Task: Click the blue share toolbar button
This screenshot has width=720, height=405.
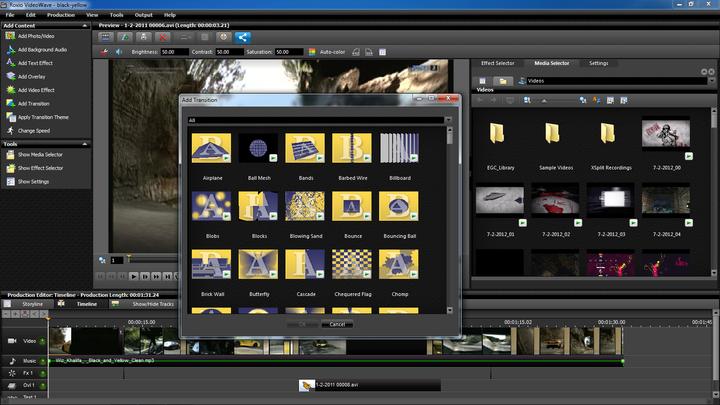Action: [243, 37]
